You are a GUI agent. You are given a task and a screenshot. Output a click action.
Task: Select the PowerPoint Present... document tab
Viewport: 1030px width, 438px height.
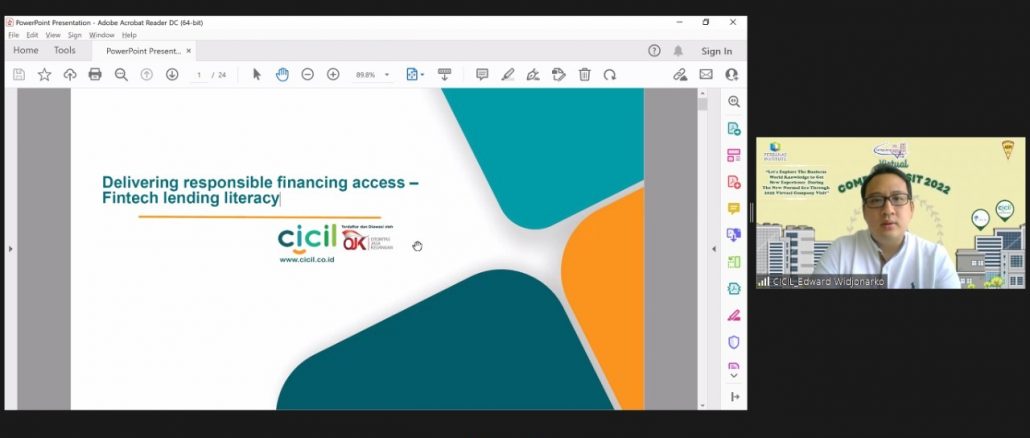point(143,51)
